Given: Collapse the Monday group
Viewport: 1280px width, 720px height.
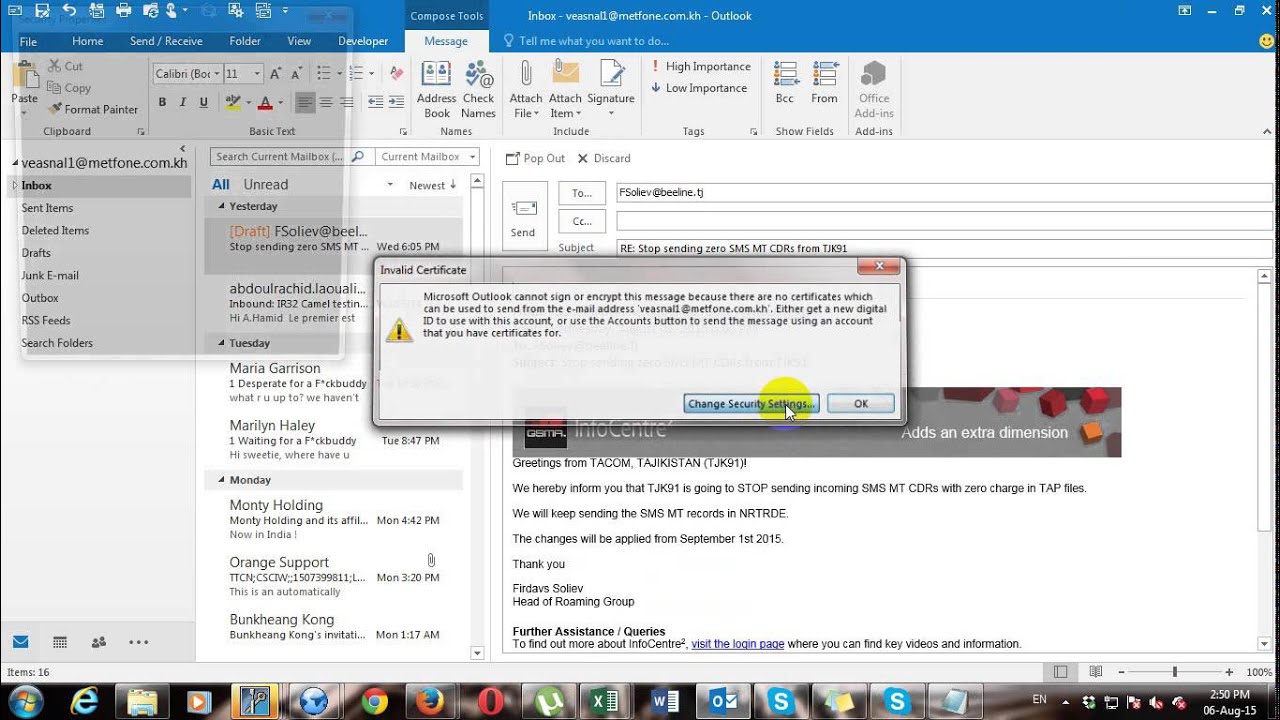Looking at the screenshot, I should point(222,480).
